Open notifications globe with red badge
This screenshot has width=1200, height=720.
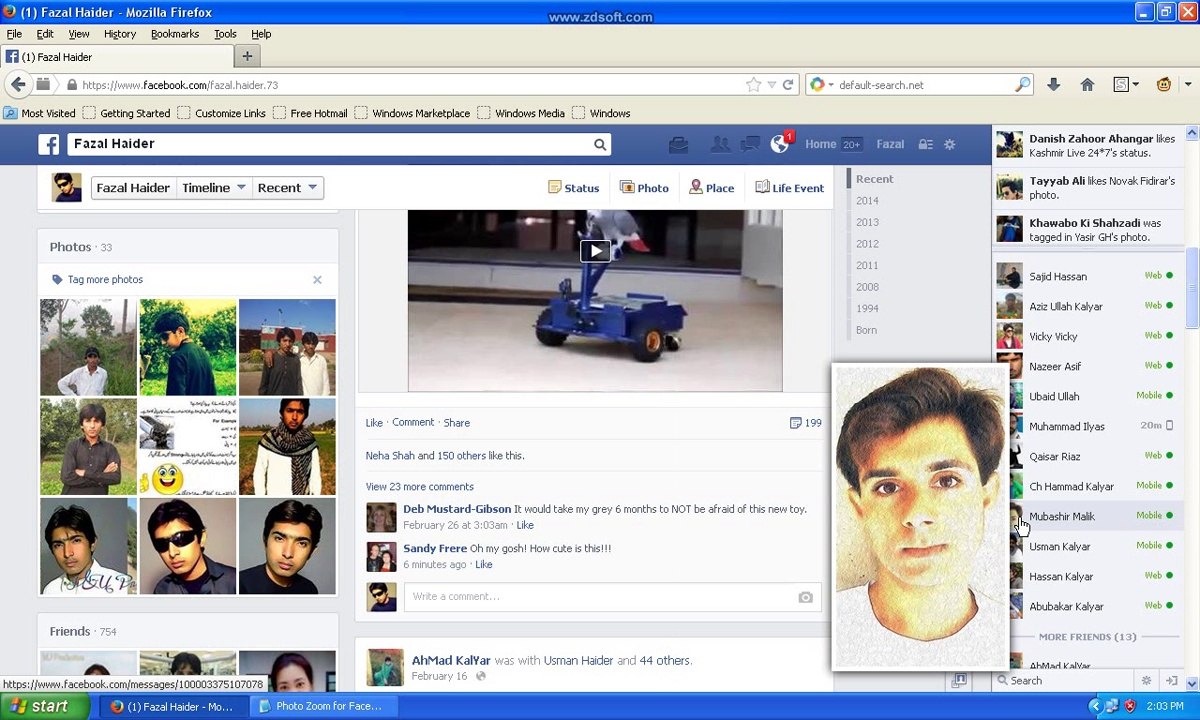point(781,143)
